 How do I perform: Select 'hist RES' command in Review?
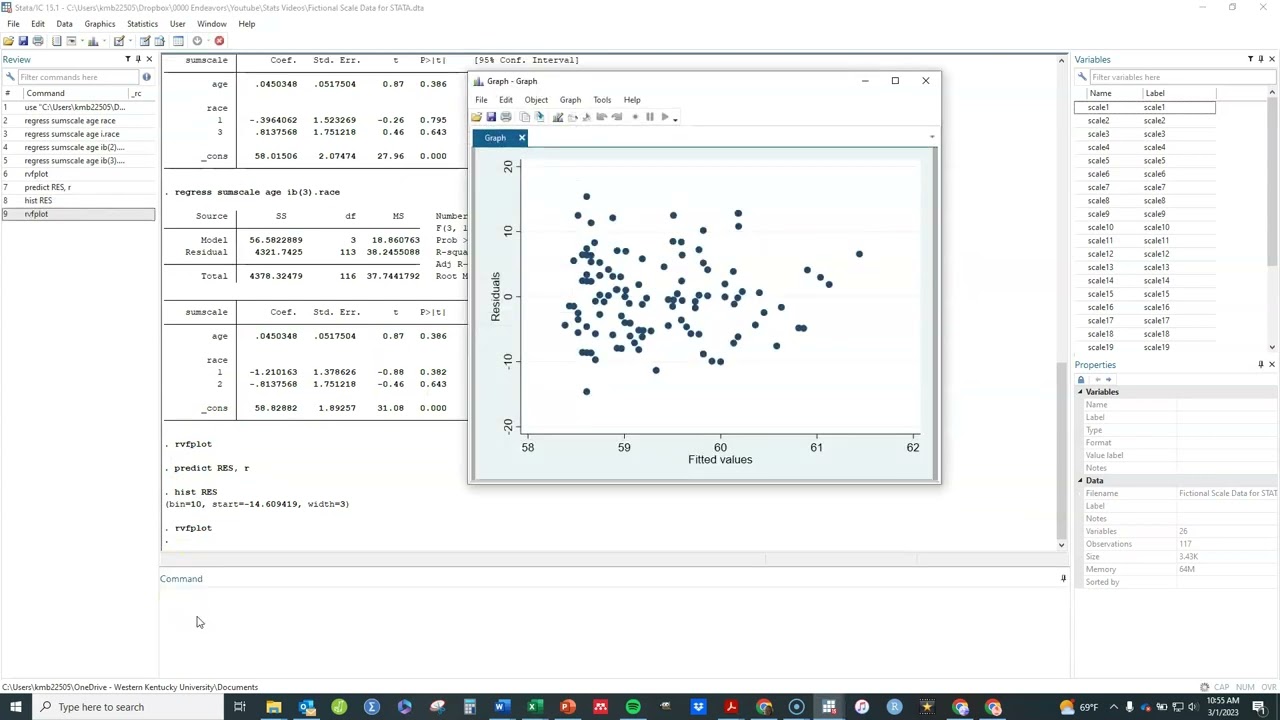pyautogui.click(x=78, y=200)
